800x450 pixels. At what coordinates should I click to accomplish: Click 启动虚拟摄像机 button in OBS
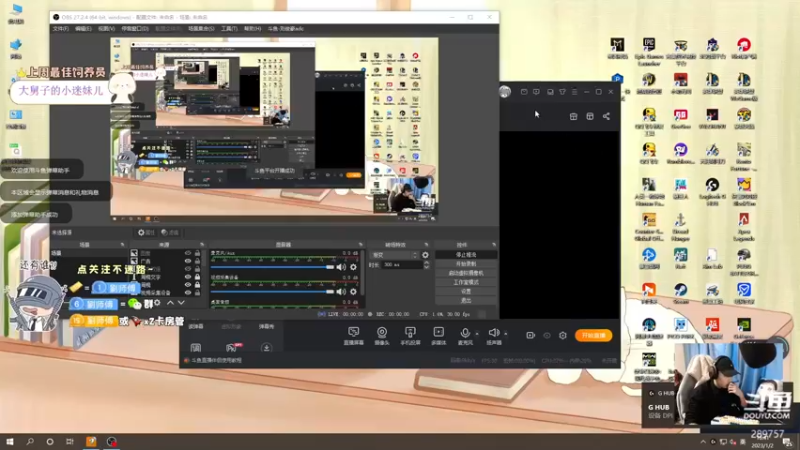466,273
